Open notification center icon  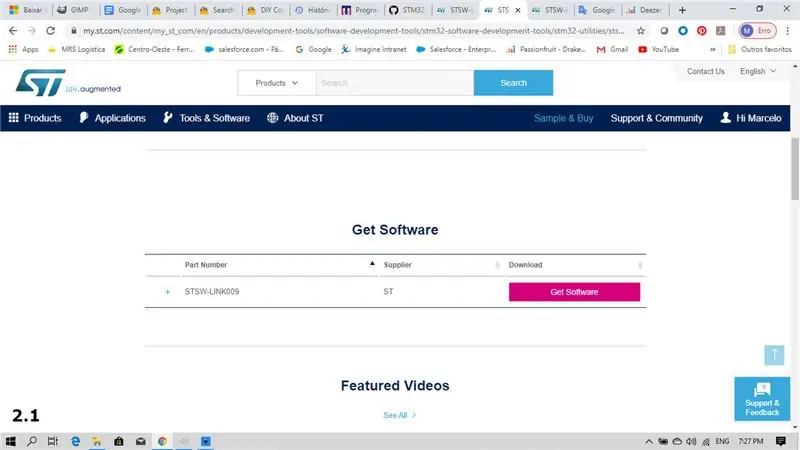coord(781,441)
